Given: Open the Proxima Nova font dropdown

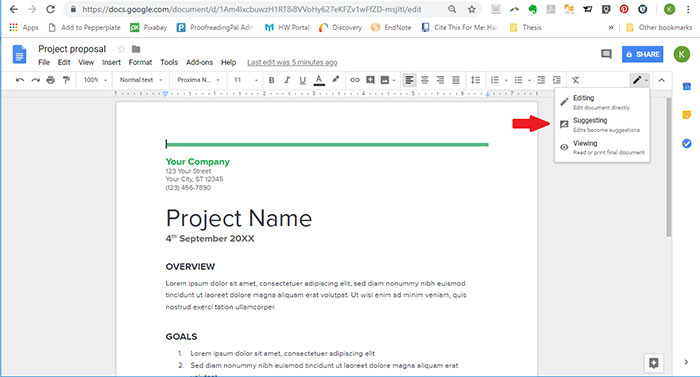Looking at the screenshot, I should coord(198,80).
